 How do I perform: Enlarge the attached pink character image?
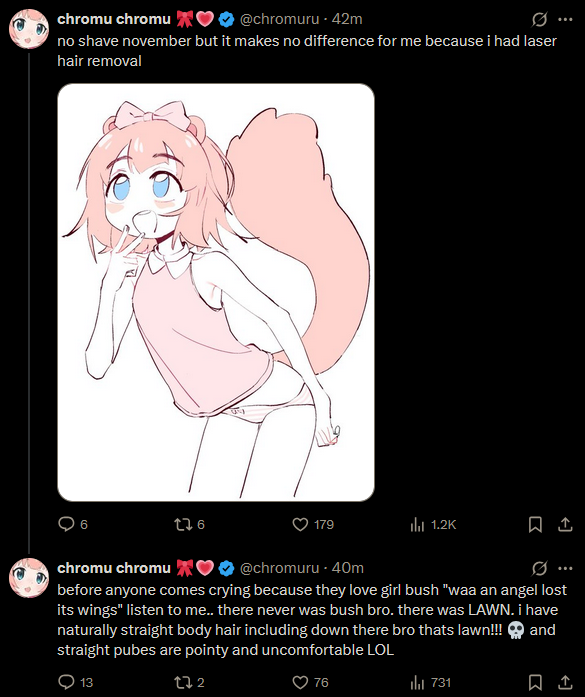coord(216,292)
